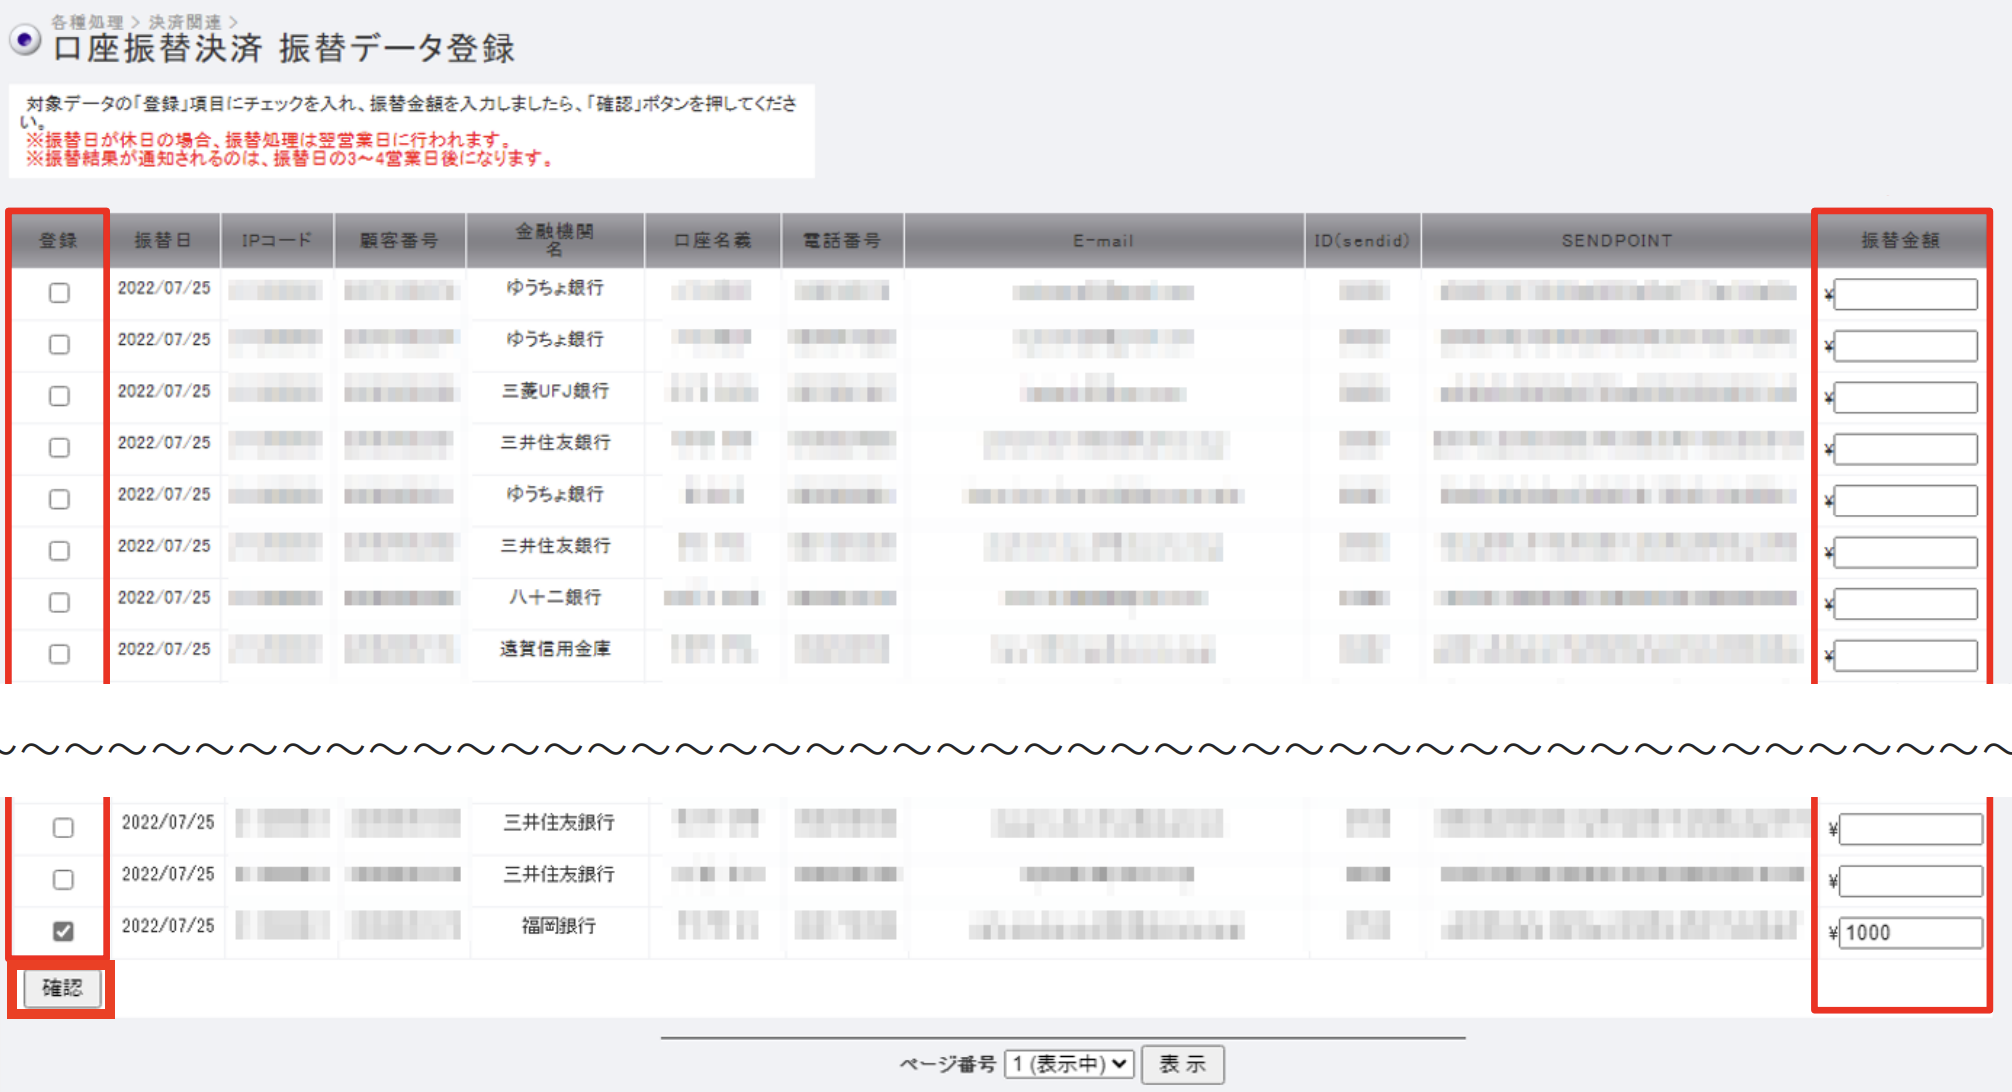
Task: Click the 口座名義 column header
Action: coord(712,240)
